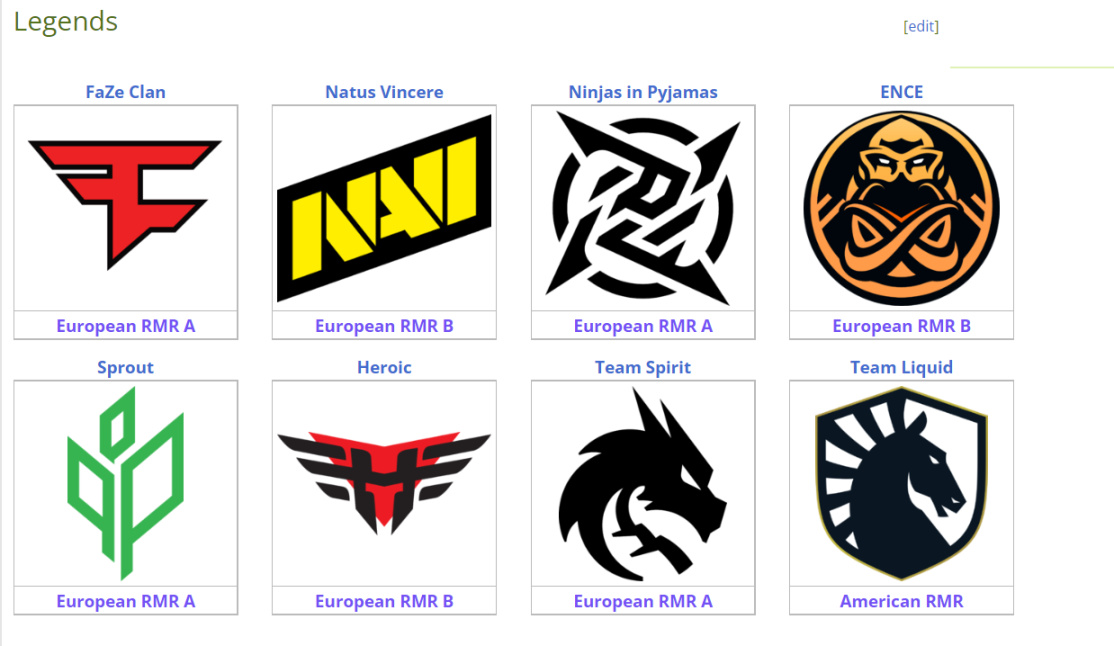Follow the Natus Vincere title link

[384, 92]
